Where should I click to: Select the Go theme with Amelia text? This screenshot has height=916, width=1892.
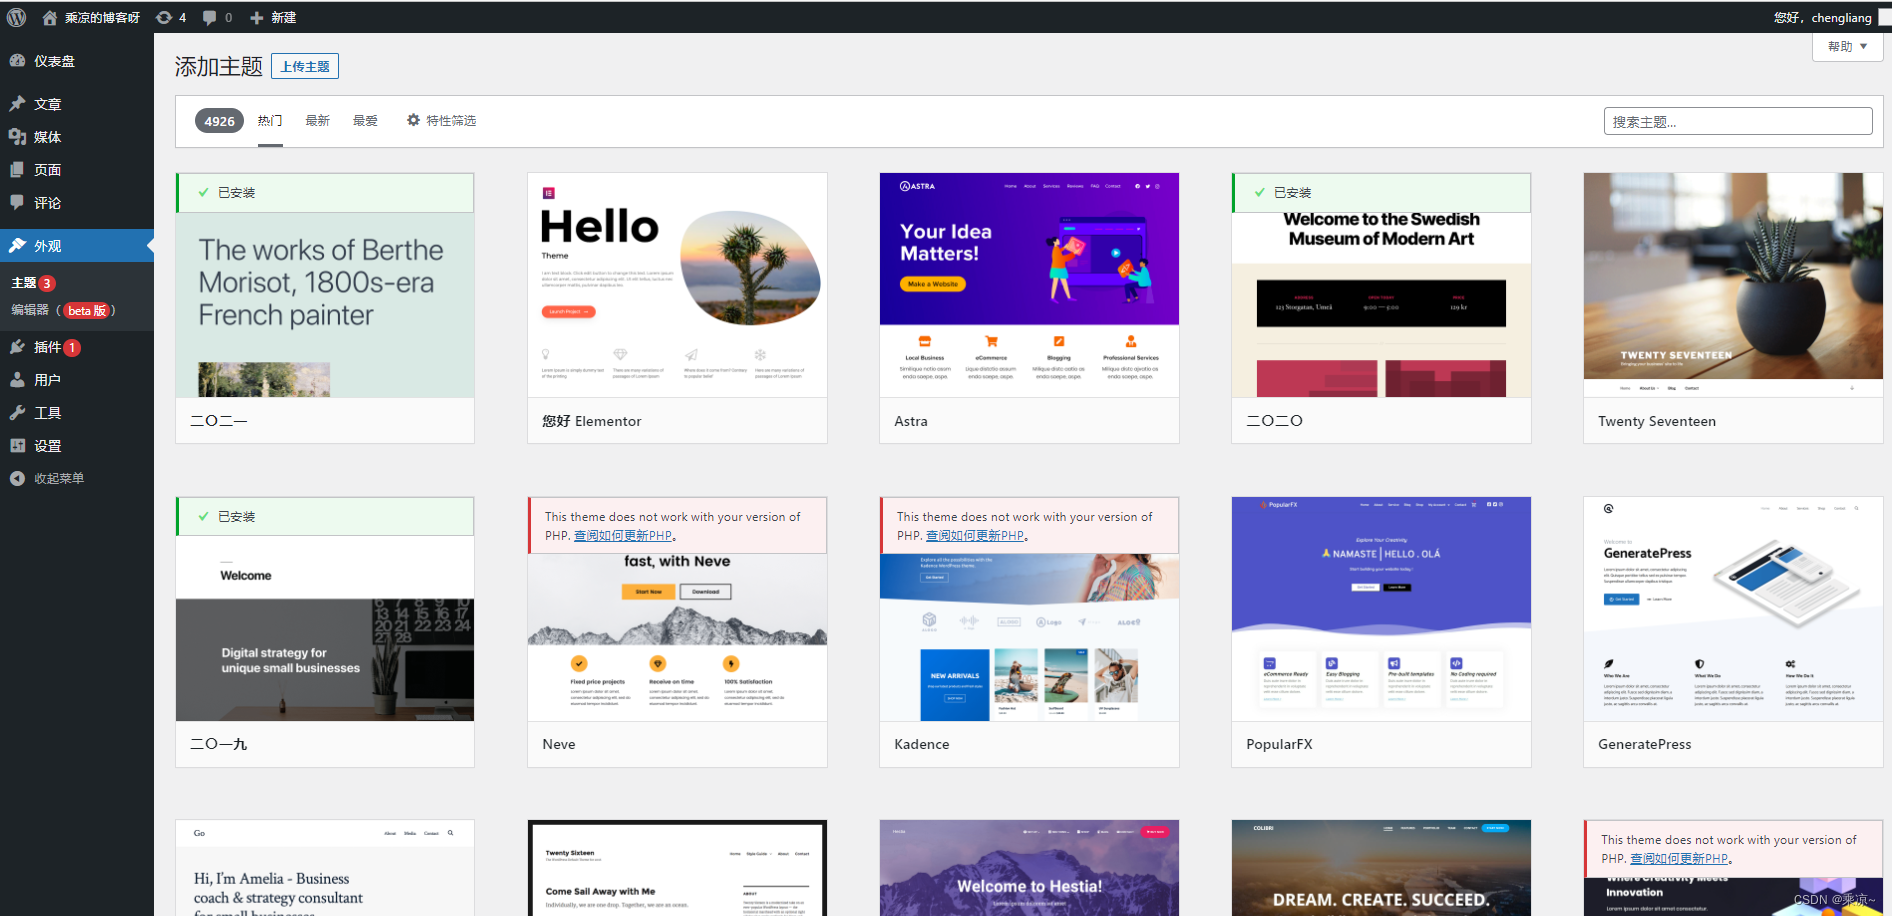(x=325, y=868)
